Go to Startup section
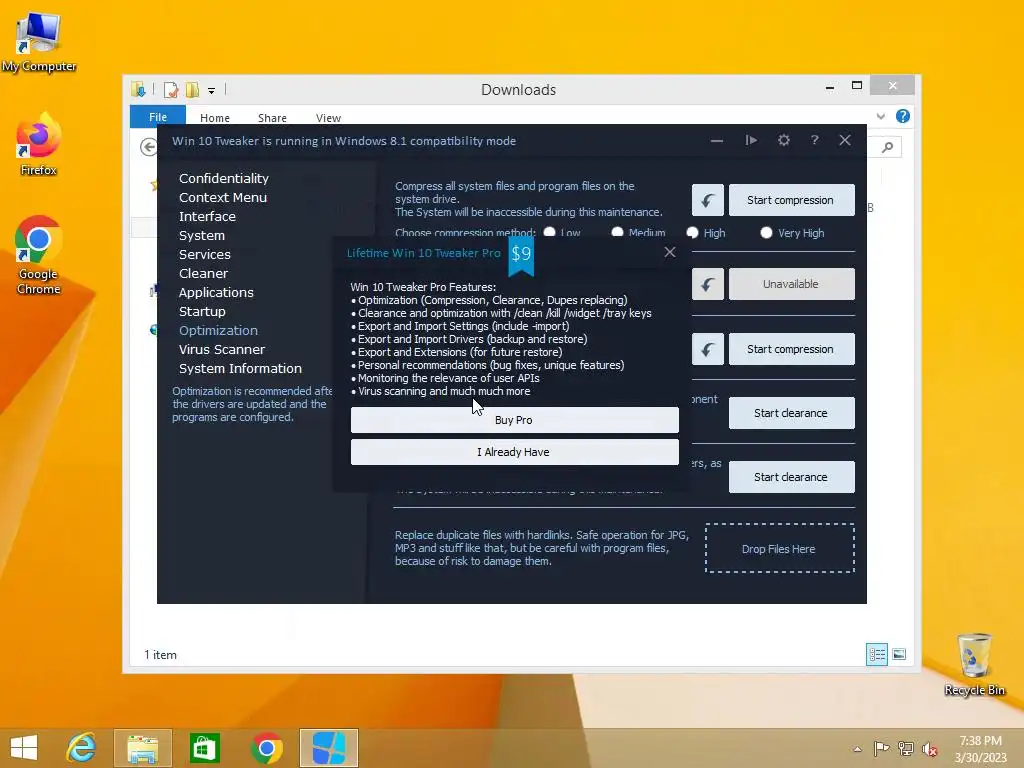Screen dimensions: 1024x768 click(x=202, y=311)
